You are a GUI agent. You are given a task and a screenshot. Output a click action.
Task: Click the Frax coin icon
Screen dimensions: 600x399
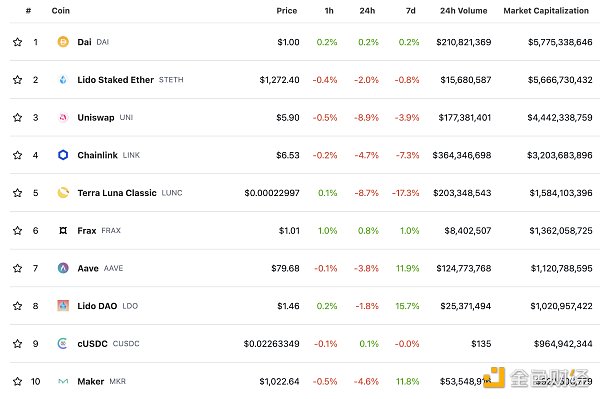pos(63,230)
